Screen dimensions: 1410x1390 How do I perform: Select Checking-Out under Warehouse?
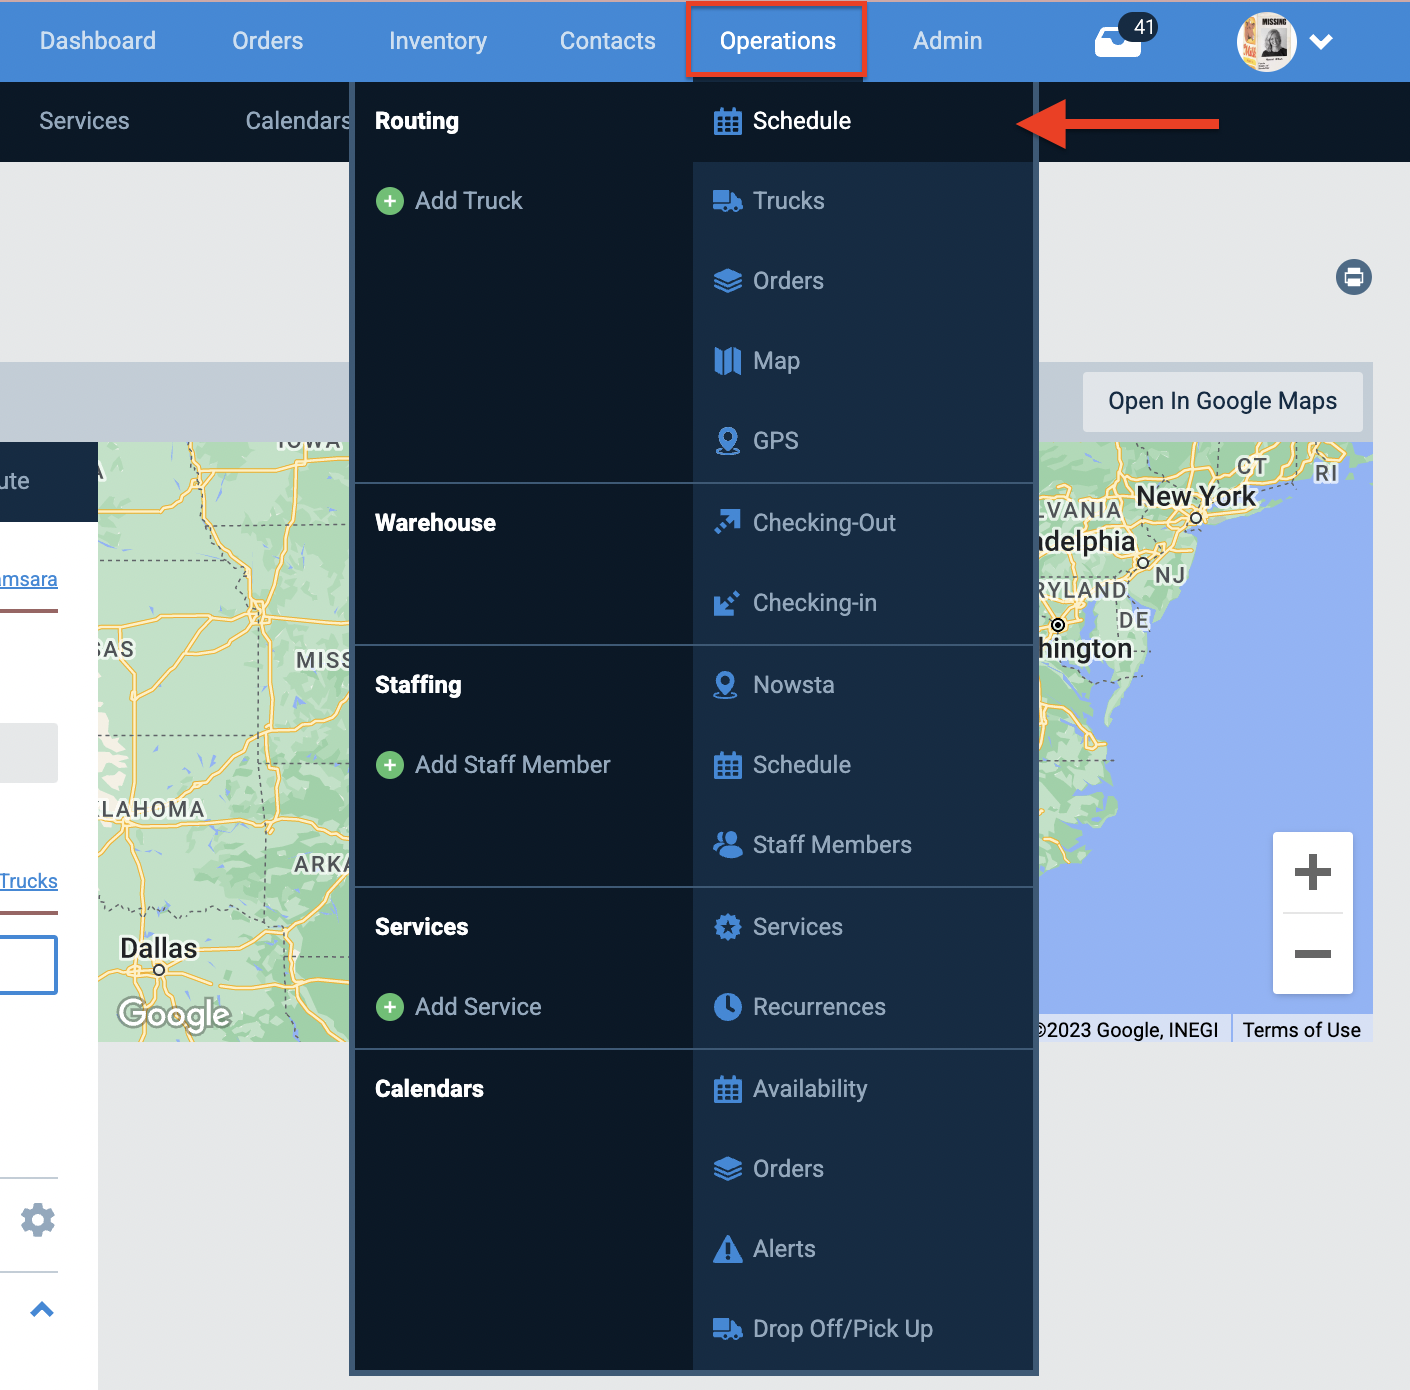coord(825,523)
